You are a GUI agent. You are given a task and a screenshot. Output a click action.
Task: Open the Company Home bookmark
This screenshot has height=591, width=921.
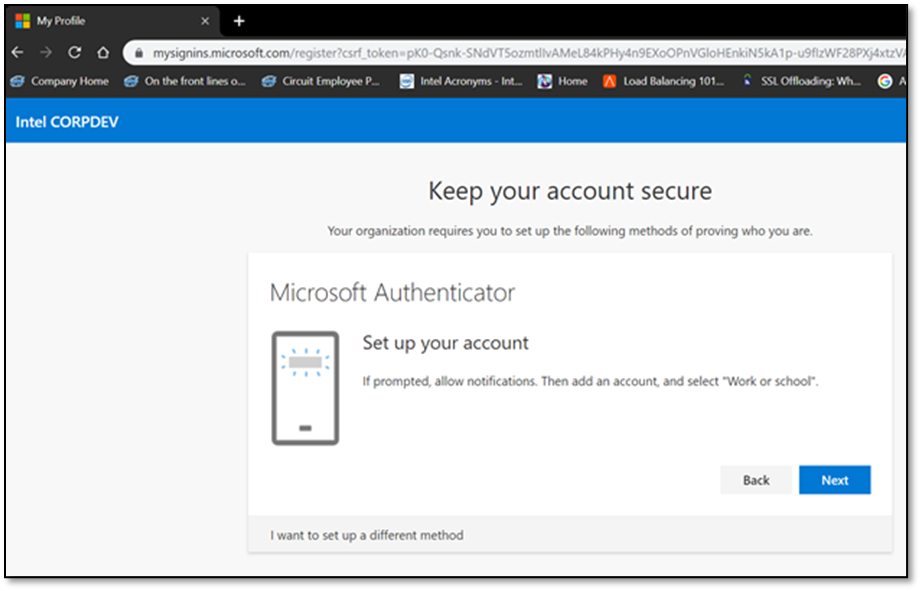(57, 81)
